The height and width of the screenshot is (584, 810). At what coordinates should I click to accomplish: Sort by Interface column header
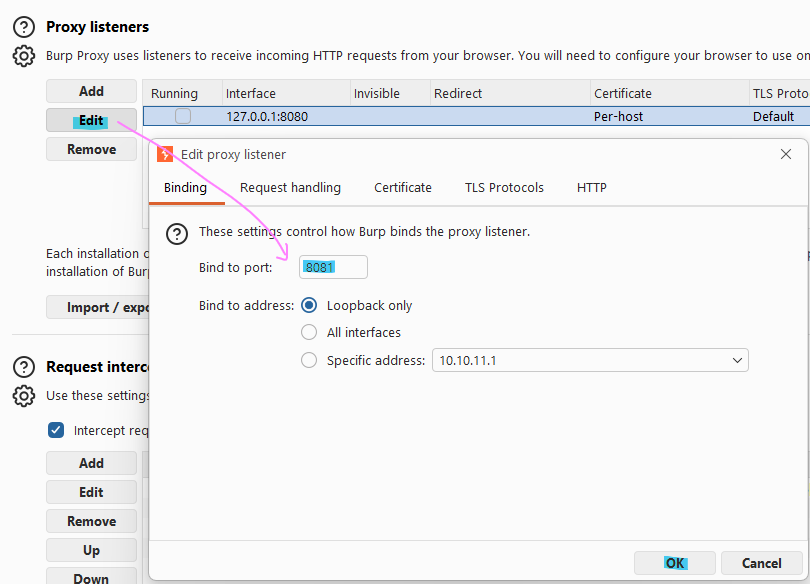pos(286,93)
